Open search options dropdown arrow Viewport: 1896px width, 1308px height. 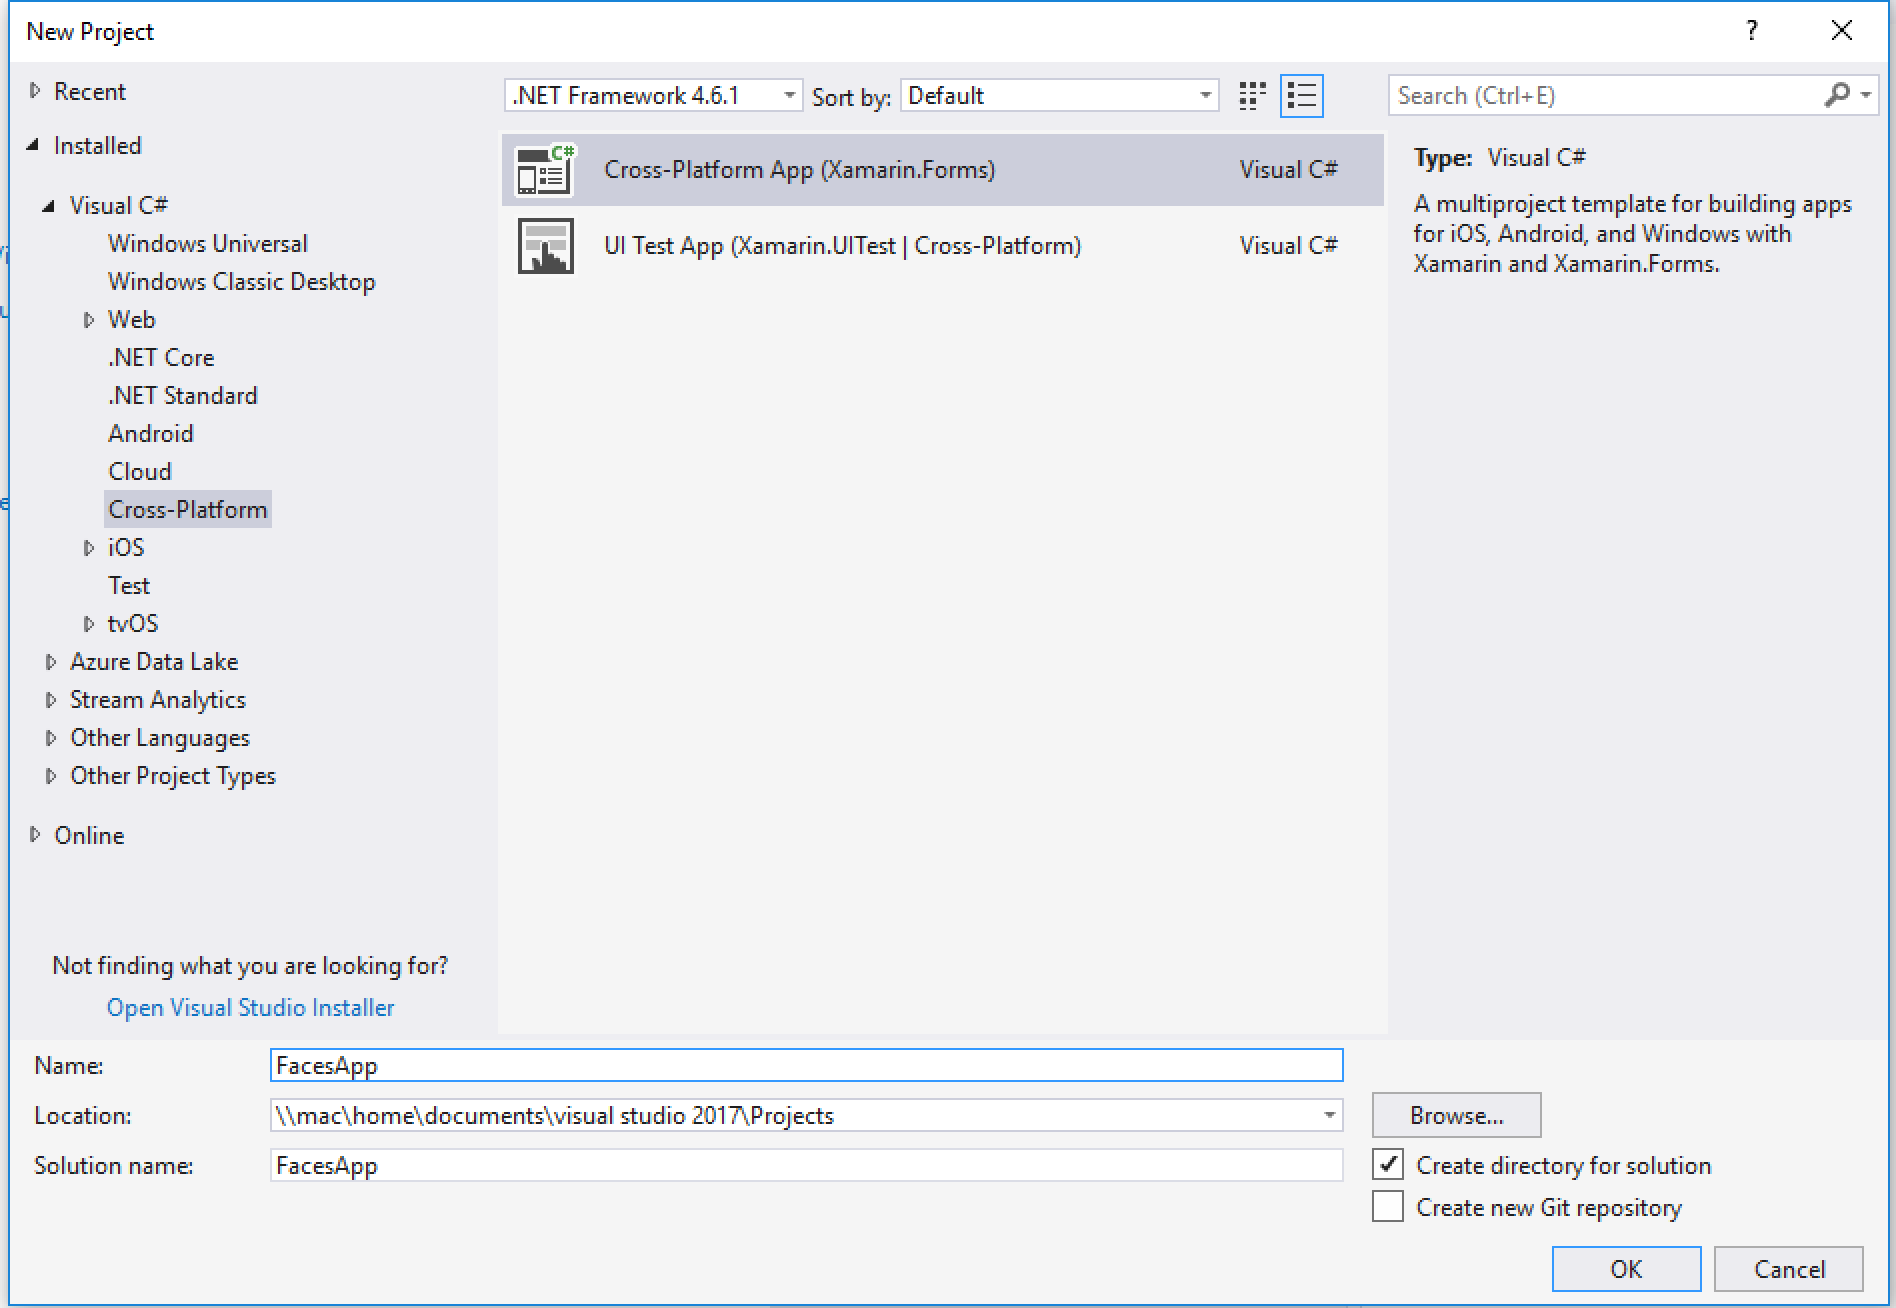[x=1866, y=95]
